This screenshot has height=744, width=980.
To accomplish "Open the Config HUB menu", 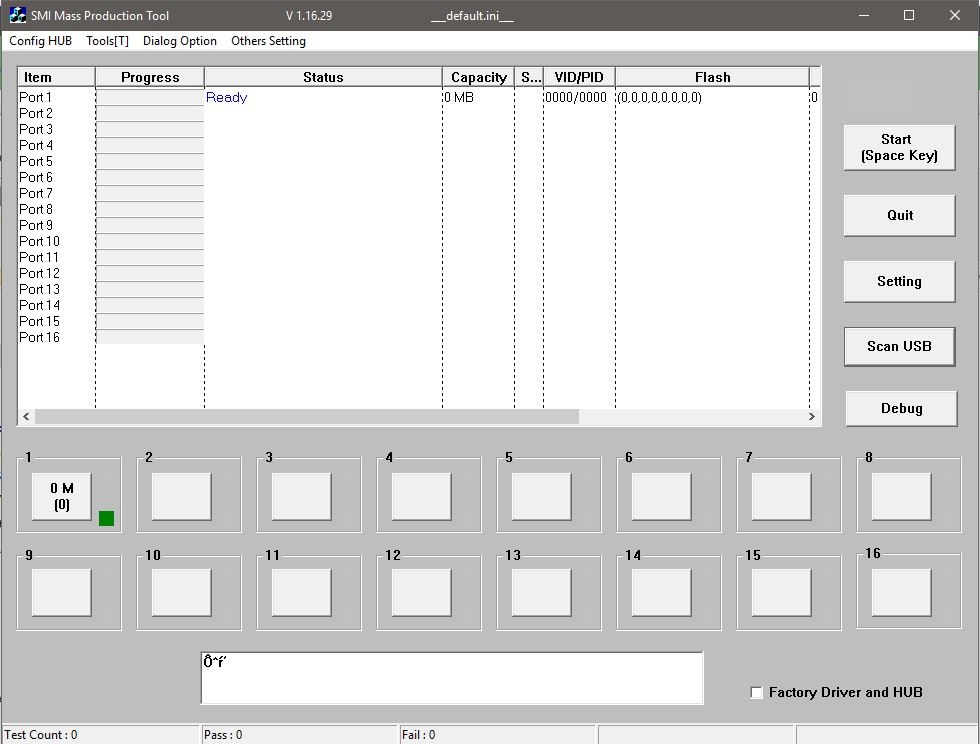I will (41, 41).
